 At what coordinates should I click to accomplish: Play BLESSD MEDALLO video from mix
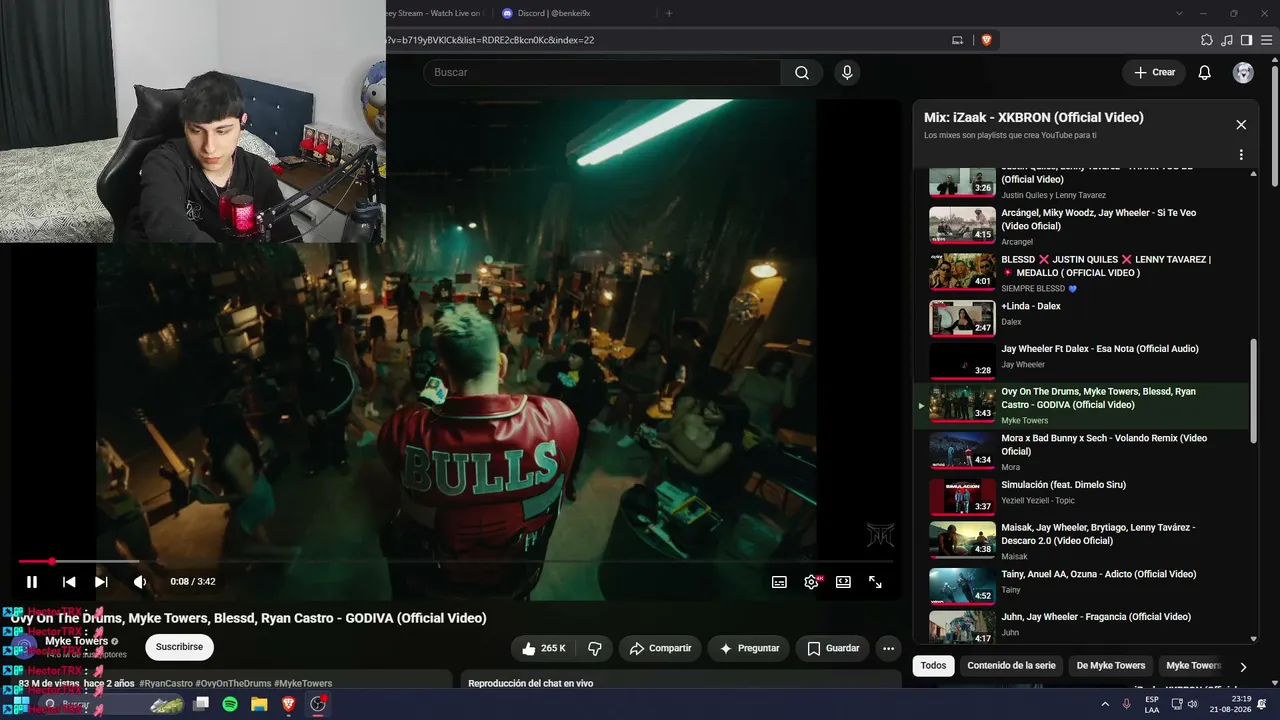point(1082,272)
